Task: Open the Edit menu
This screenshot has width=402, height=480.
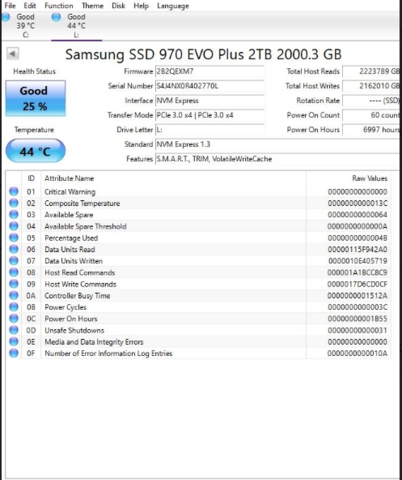Action: coord(30,6)
